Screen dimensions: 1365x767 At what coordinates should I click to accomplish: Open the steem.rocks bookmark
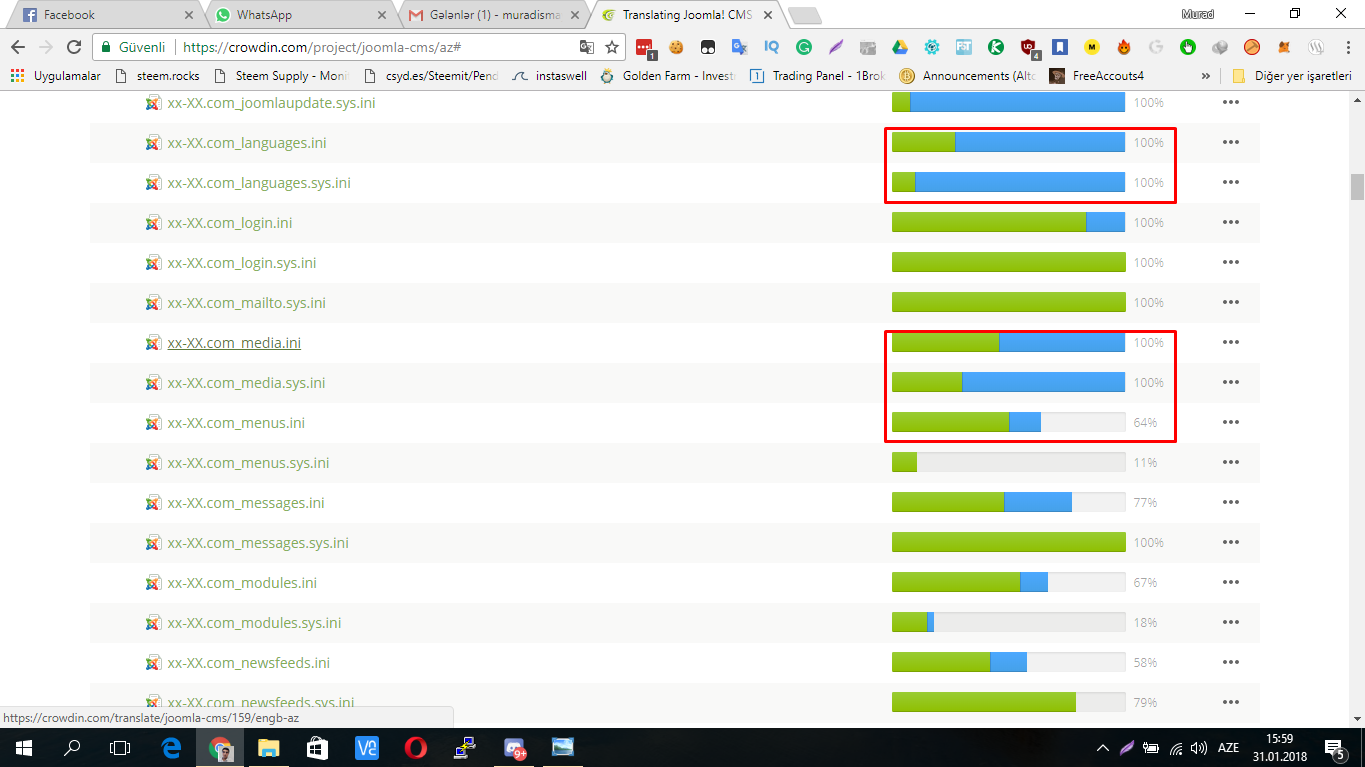pos(158,76)
